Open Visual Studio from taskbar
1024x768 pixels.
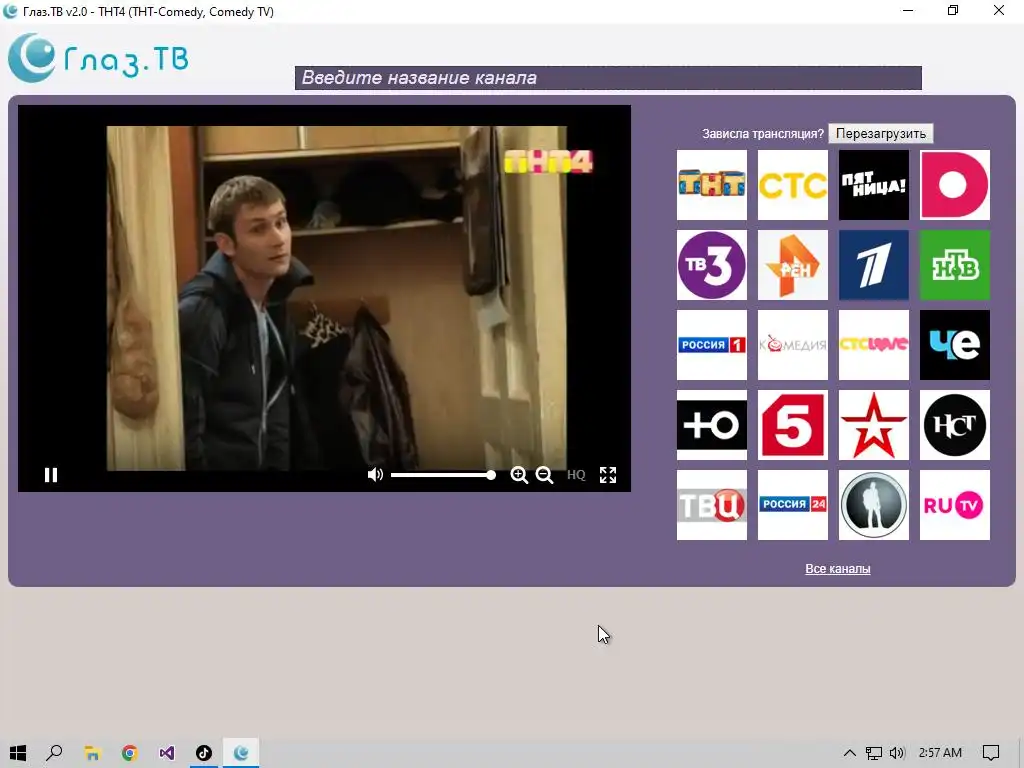167,753
